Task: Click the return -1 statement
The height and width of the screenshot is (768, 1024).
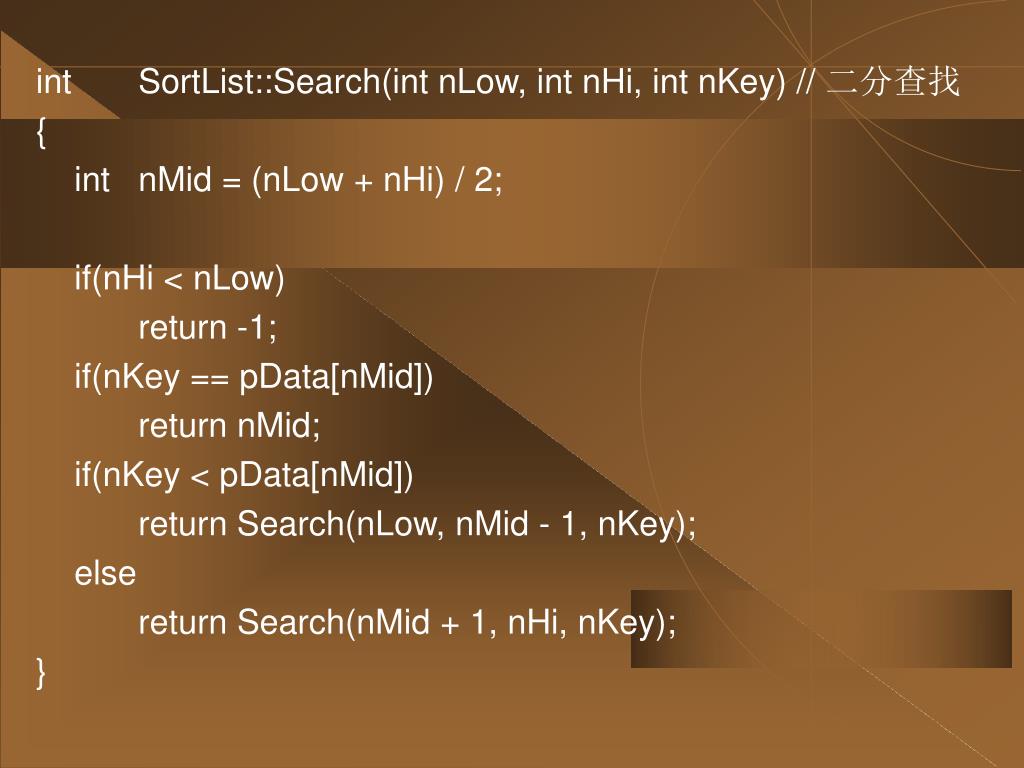Action: (x=208, y=327)
